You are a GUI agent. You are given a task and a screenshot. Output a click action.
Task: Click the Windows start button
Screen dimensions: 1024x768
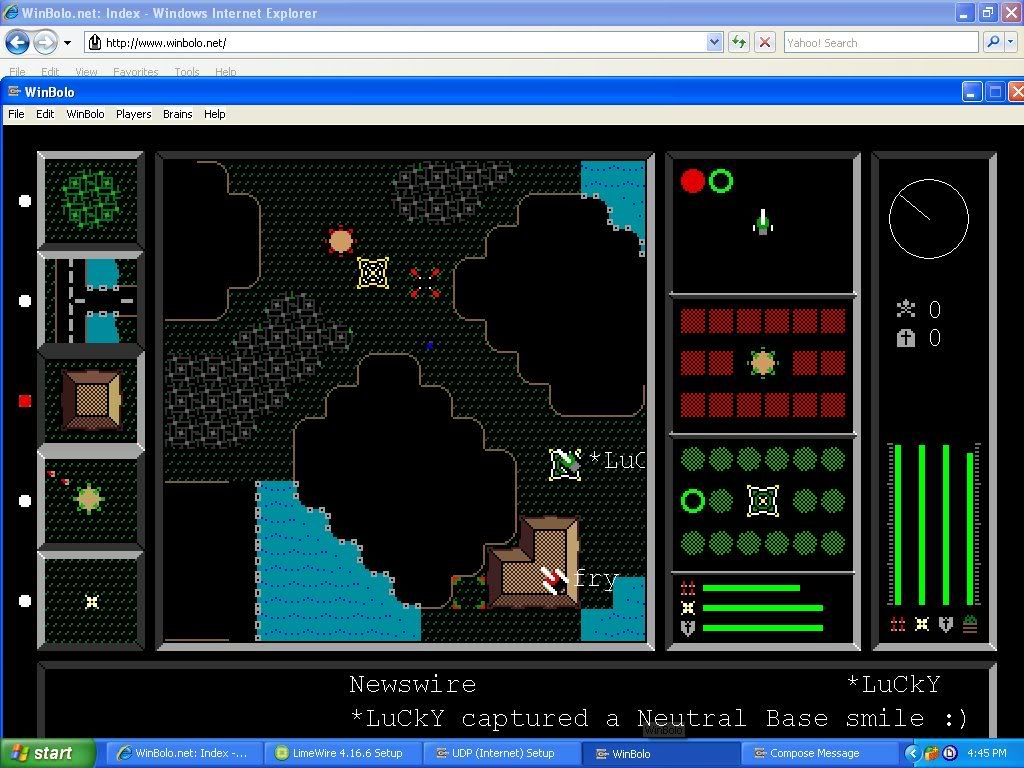pos(47,753)
